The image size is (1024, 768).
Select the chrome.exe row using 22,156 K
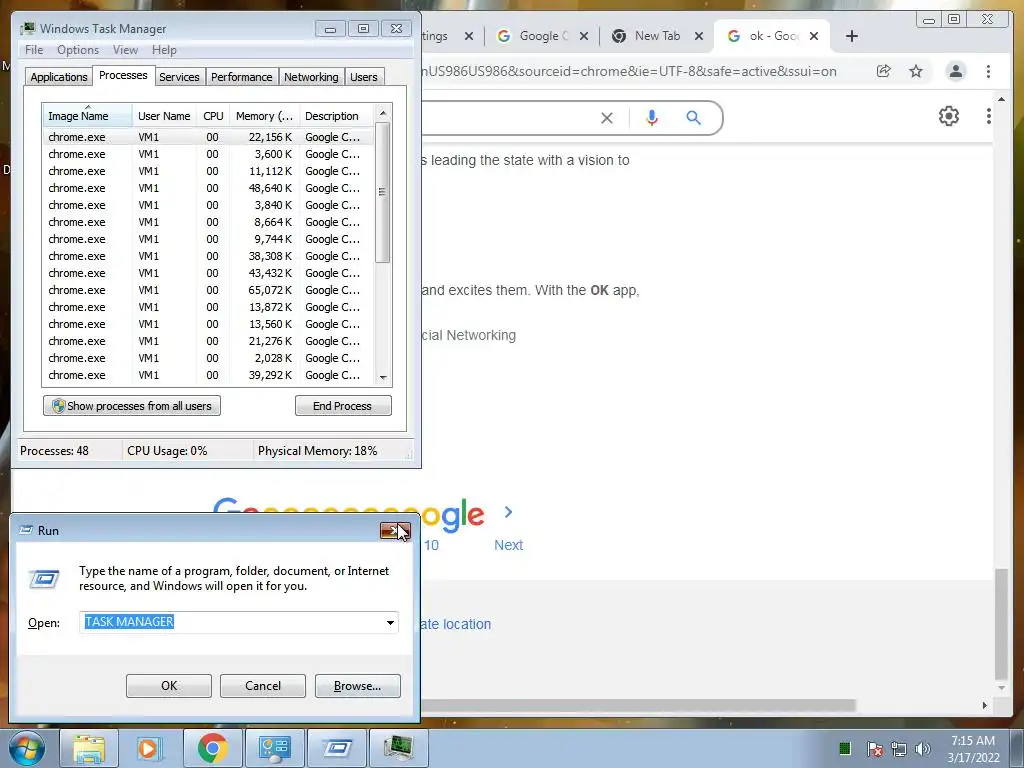point(208,137)
